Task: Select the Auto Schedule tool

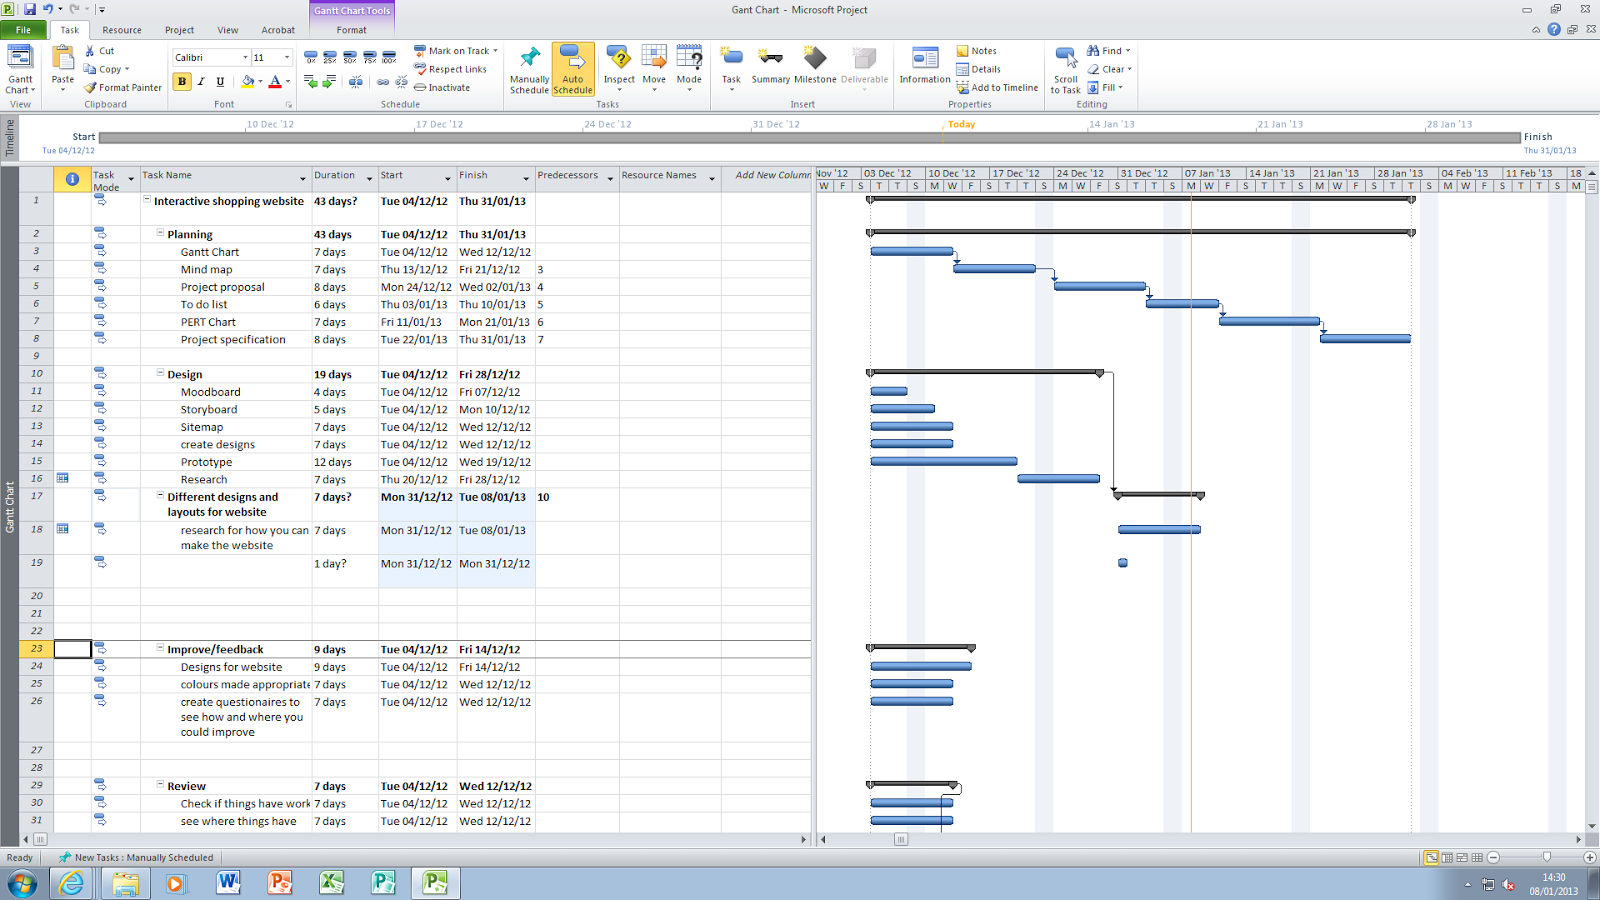Action: pos(572,68)
